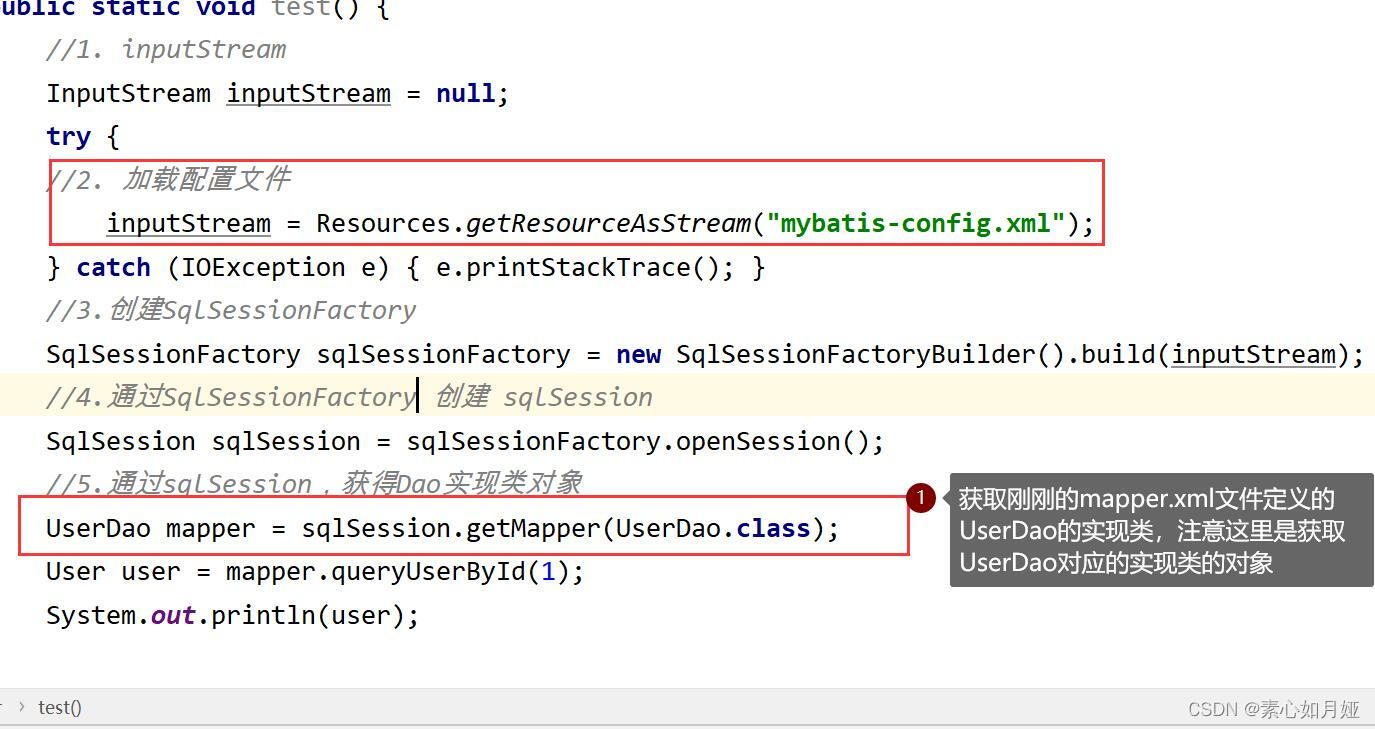This screenshot has height=729, width=1375.
Task: Click the SqlSessionFactory type in the declaration
Action: coord(173,354)
